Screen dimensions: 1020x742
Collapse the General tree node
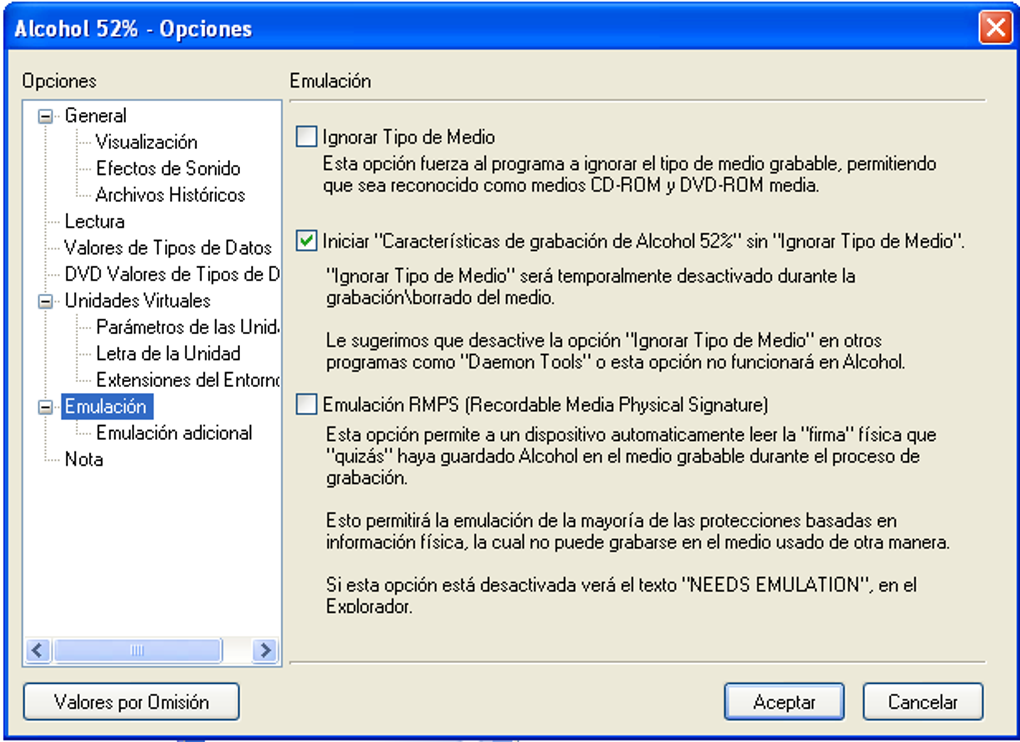[x=45, y=116]
